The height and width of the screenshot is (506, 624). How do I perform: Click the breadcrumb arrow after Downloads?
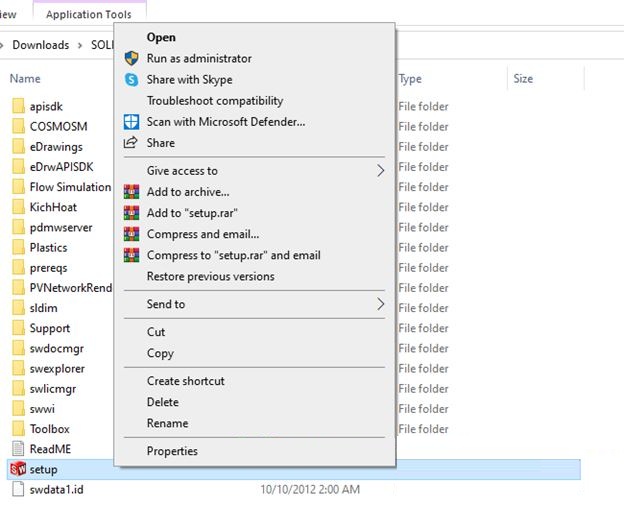[x=80, y=45]
